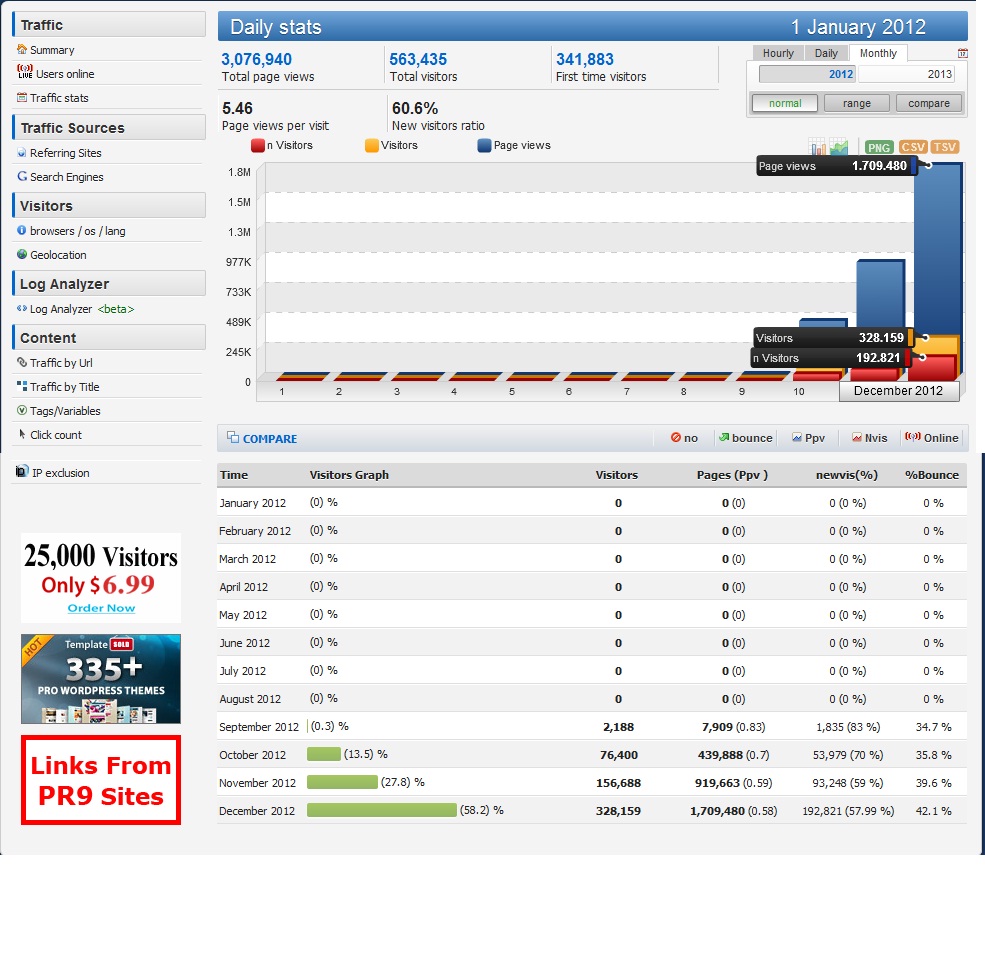985x959 pixels.
Task: Click the Tags/Variables icon
Action: [22, 410]
